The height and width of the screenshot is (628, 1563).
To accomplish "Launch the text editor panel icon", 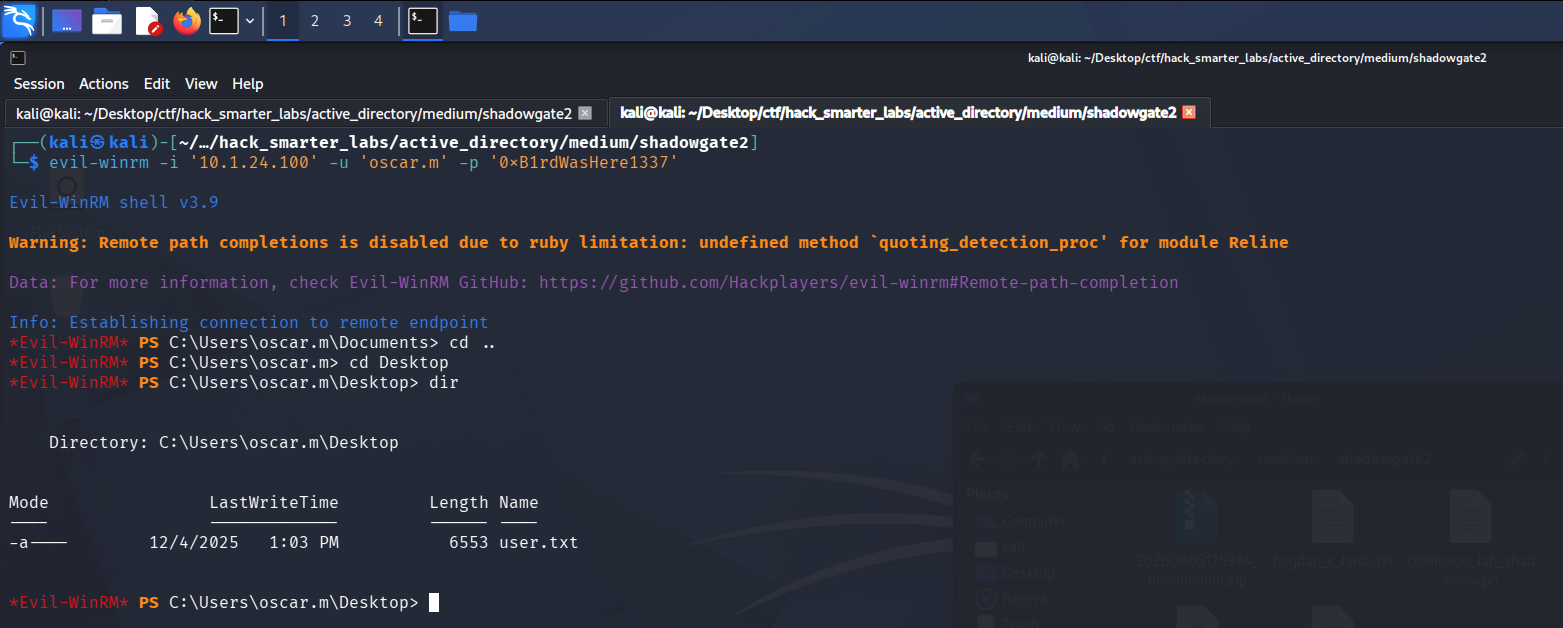I will click(148, 21).
